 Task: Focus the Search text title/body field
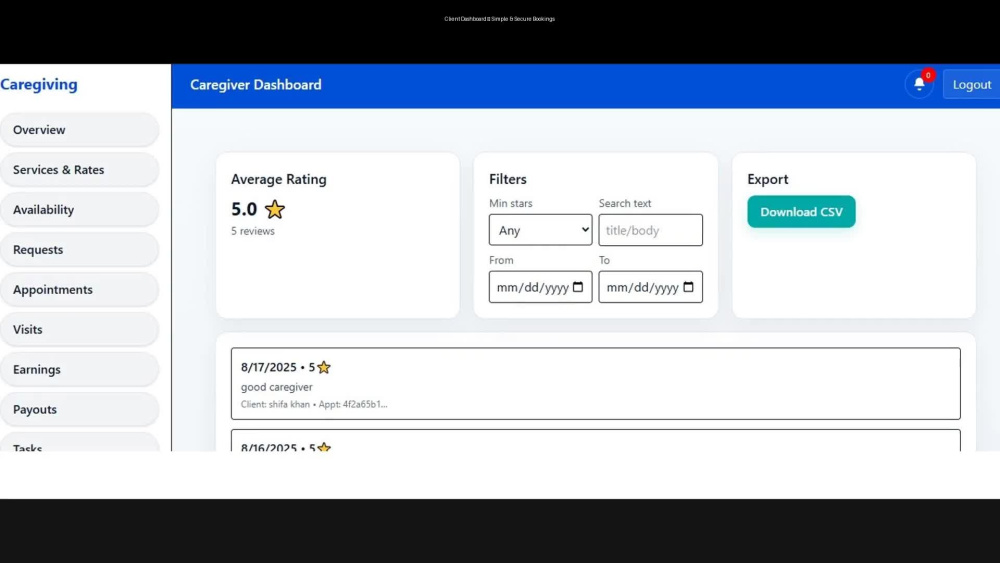coord(651,230)
